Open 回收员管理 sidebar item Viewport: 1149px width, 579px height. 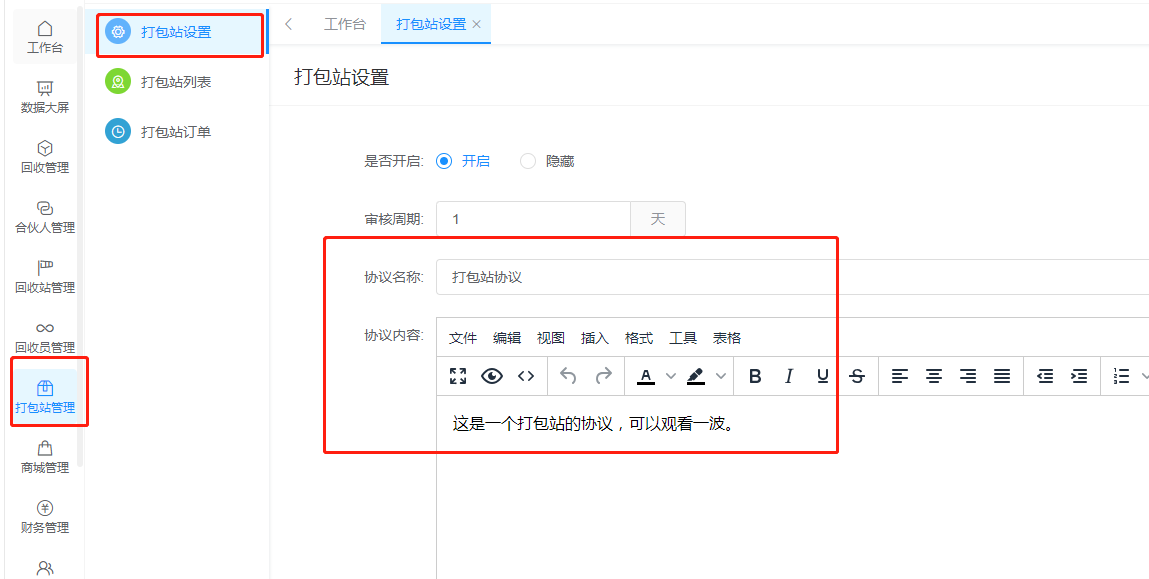(x=45, y=337)
